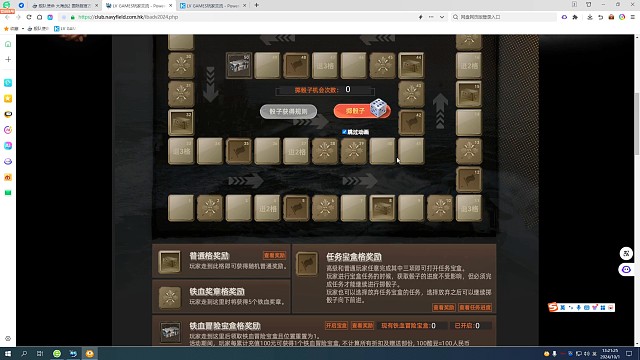Close the third LY GAMES tab
Screen dimensions: 640x360
click(244, 6)
